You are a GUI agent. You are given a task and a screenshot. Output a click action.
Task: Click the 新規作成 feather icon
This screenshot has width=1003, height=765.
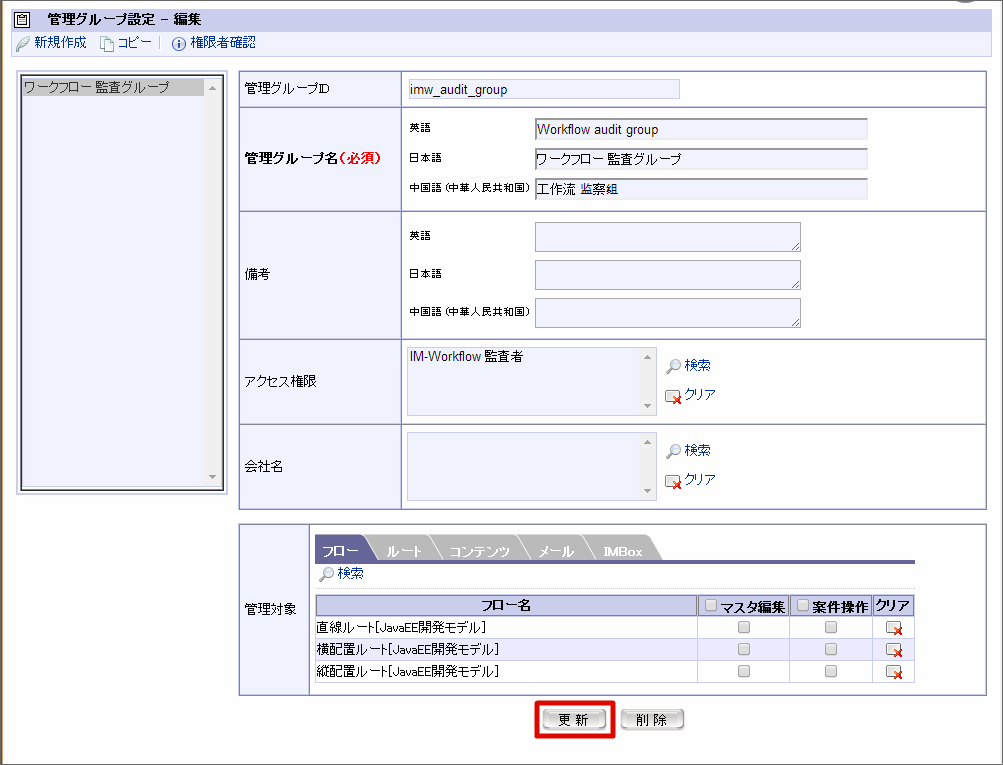click(23, 43)
